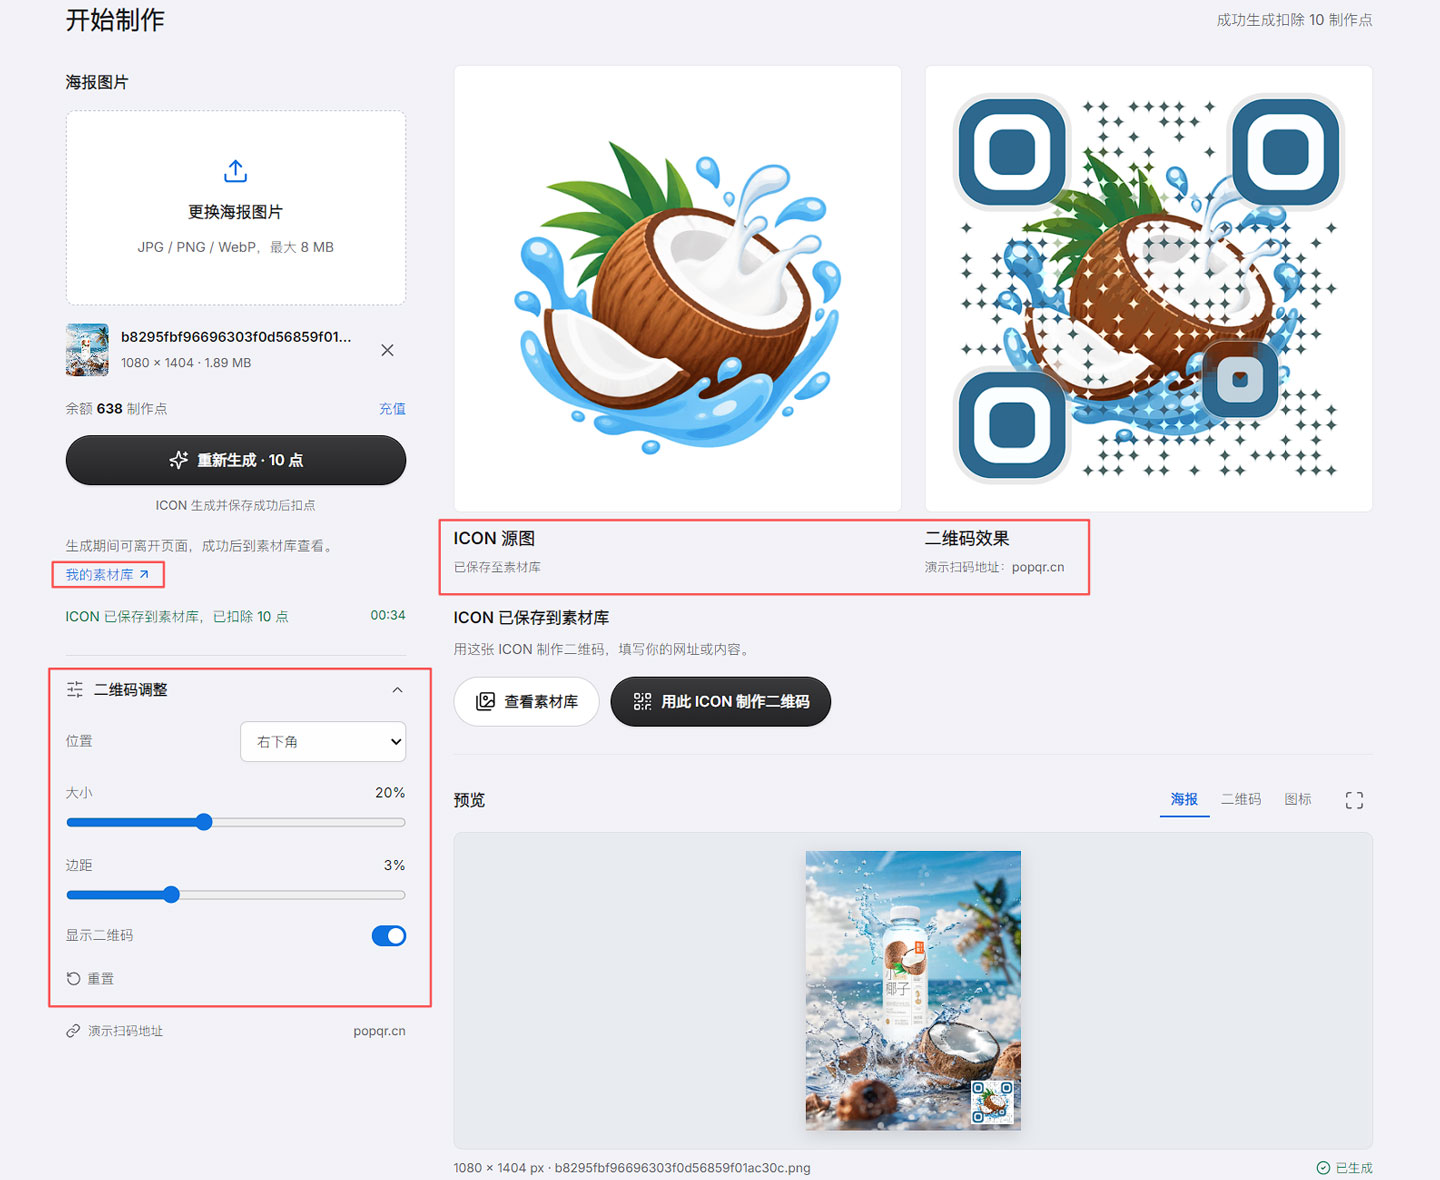This screenshot has width=1440, height=1180.
Task: Collapse the 二维码调整 panel chevron
Action: (397, 690)
